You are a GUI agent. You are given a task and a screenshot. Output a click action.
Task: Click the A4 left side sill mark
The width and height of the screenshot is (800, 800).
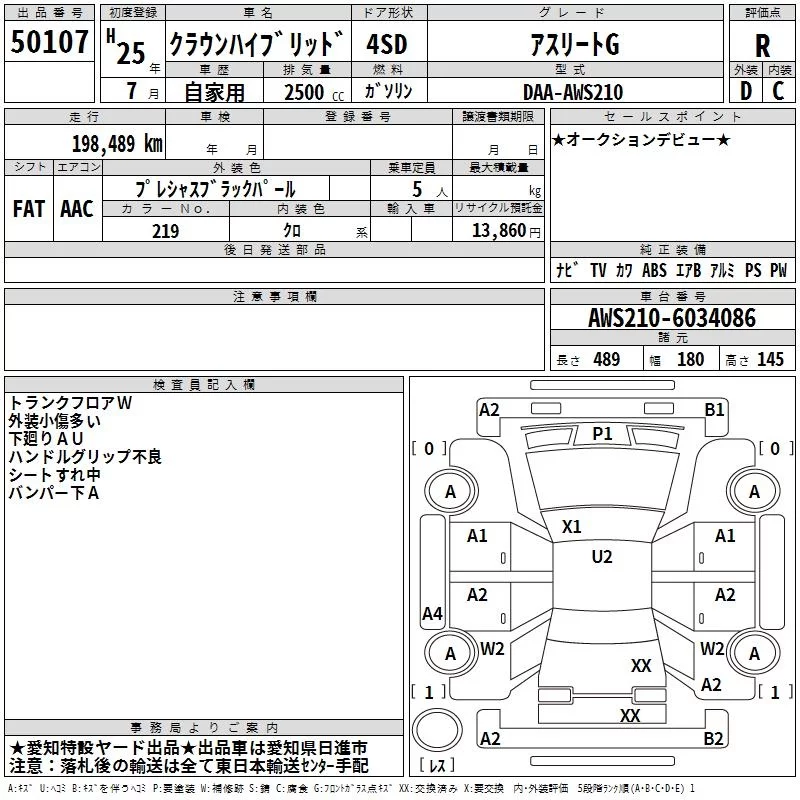[432, 613]
